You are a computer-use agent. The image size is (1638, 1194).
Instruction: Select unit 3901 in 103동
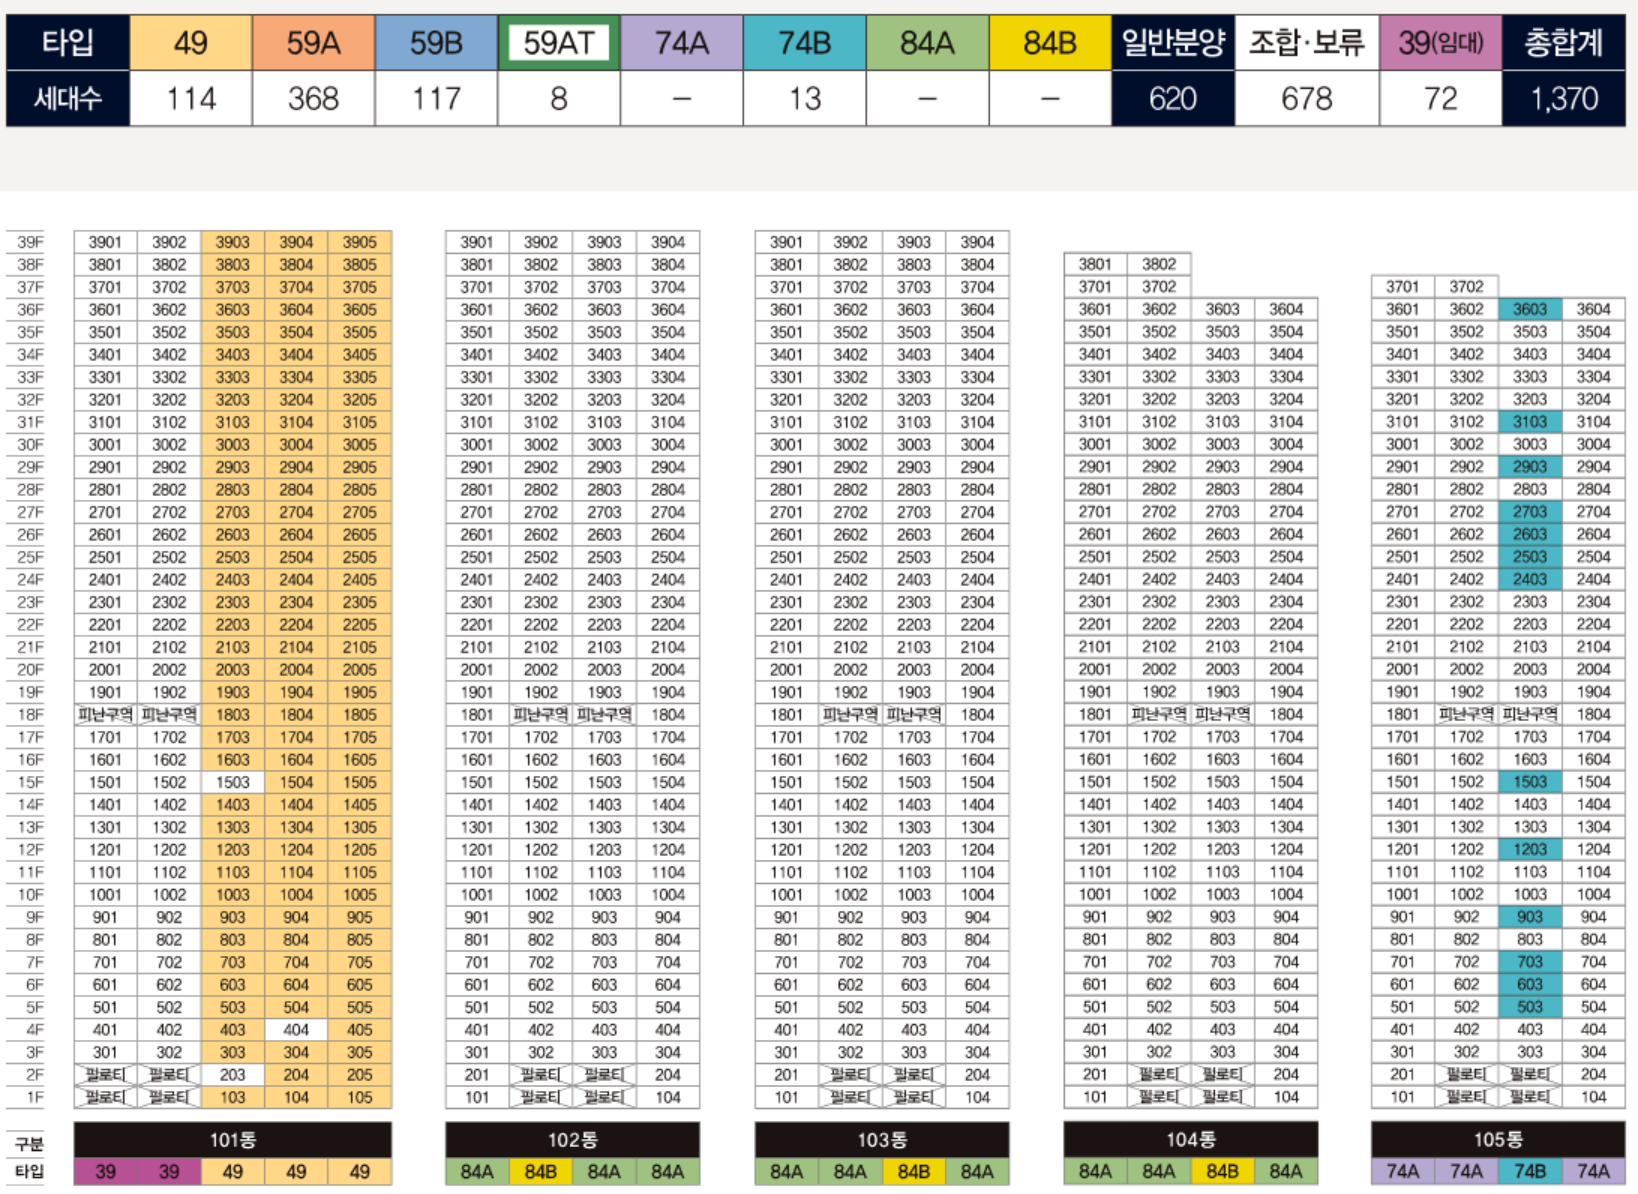coord(786,242)
